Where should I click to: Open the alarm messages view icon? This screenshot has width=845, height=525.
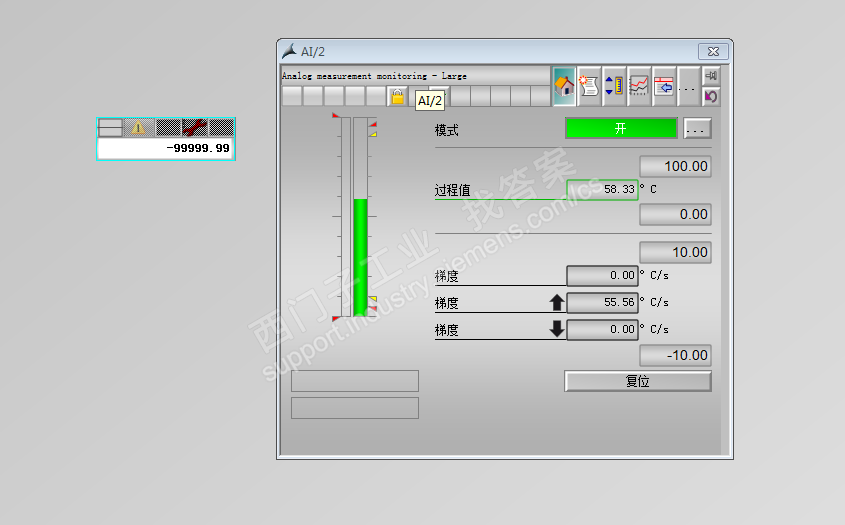589,86
